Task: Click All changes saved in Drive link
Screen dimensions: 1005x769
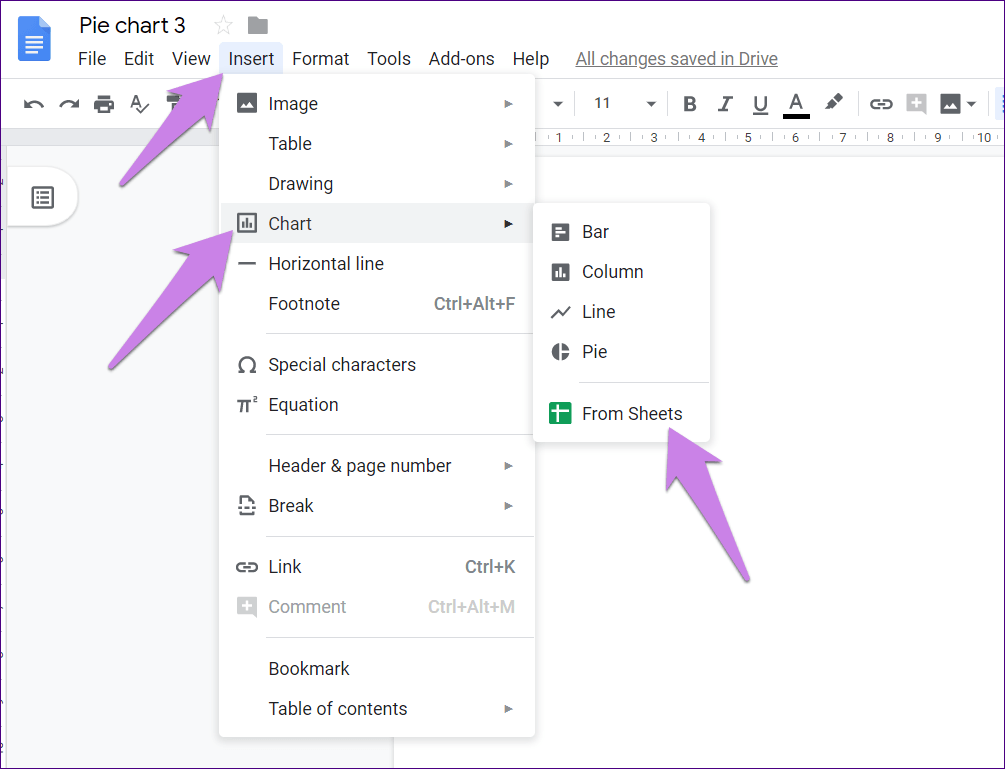Action: point(676,59)
